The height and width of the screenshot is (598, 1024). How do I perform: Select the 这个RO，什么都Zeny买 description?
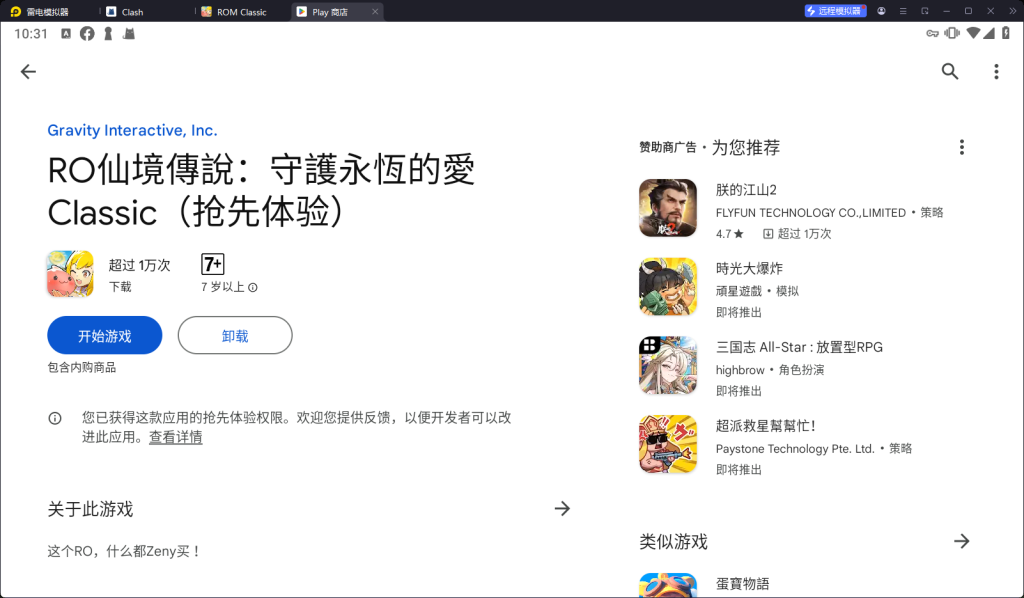123,552
